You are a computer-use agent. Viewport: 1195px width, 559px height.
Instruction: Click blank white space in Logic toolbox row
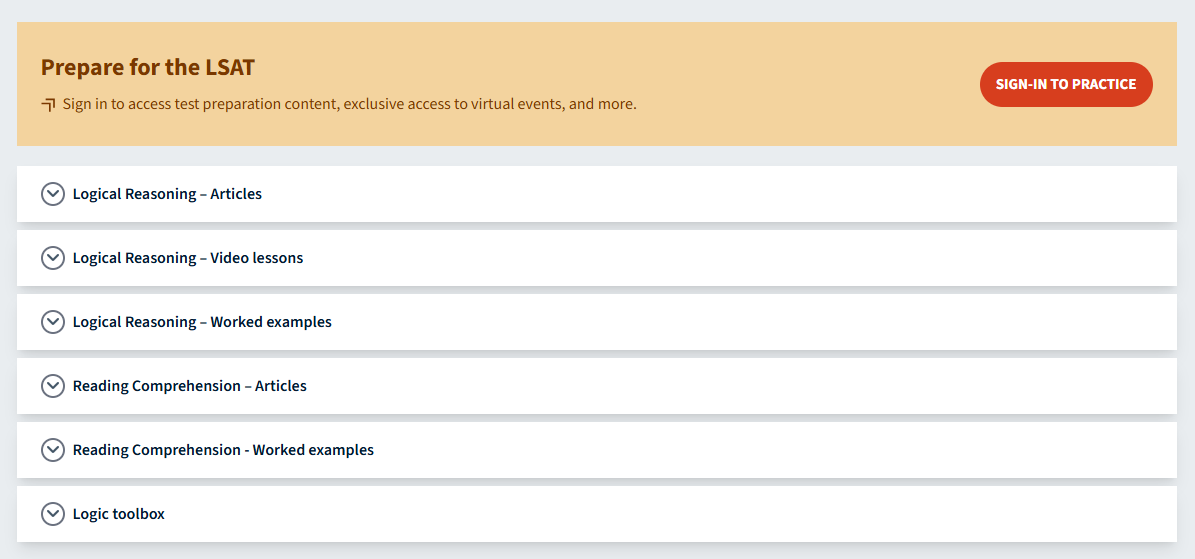tap(700, 514)
